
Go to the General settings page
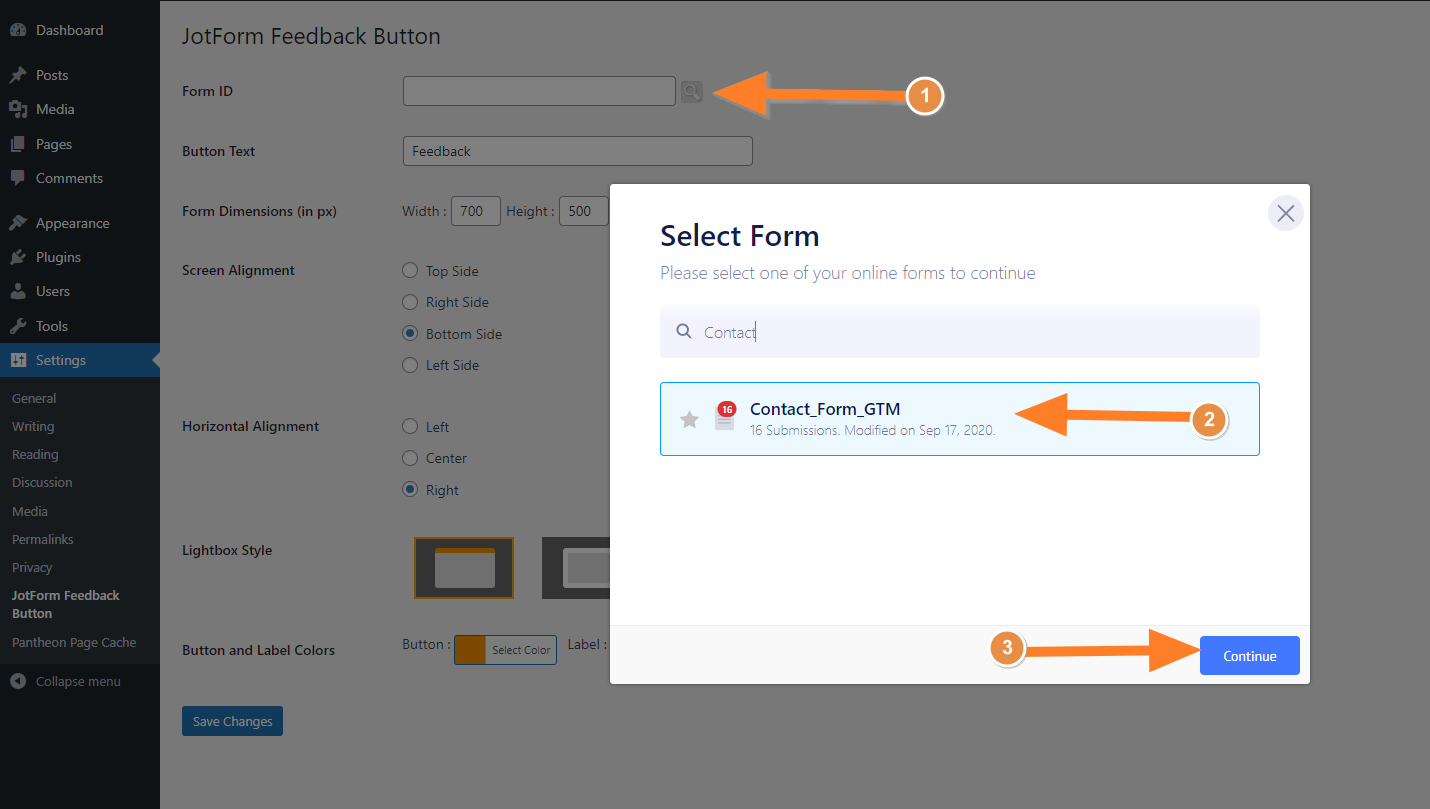(x=34, y=398)
